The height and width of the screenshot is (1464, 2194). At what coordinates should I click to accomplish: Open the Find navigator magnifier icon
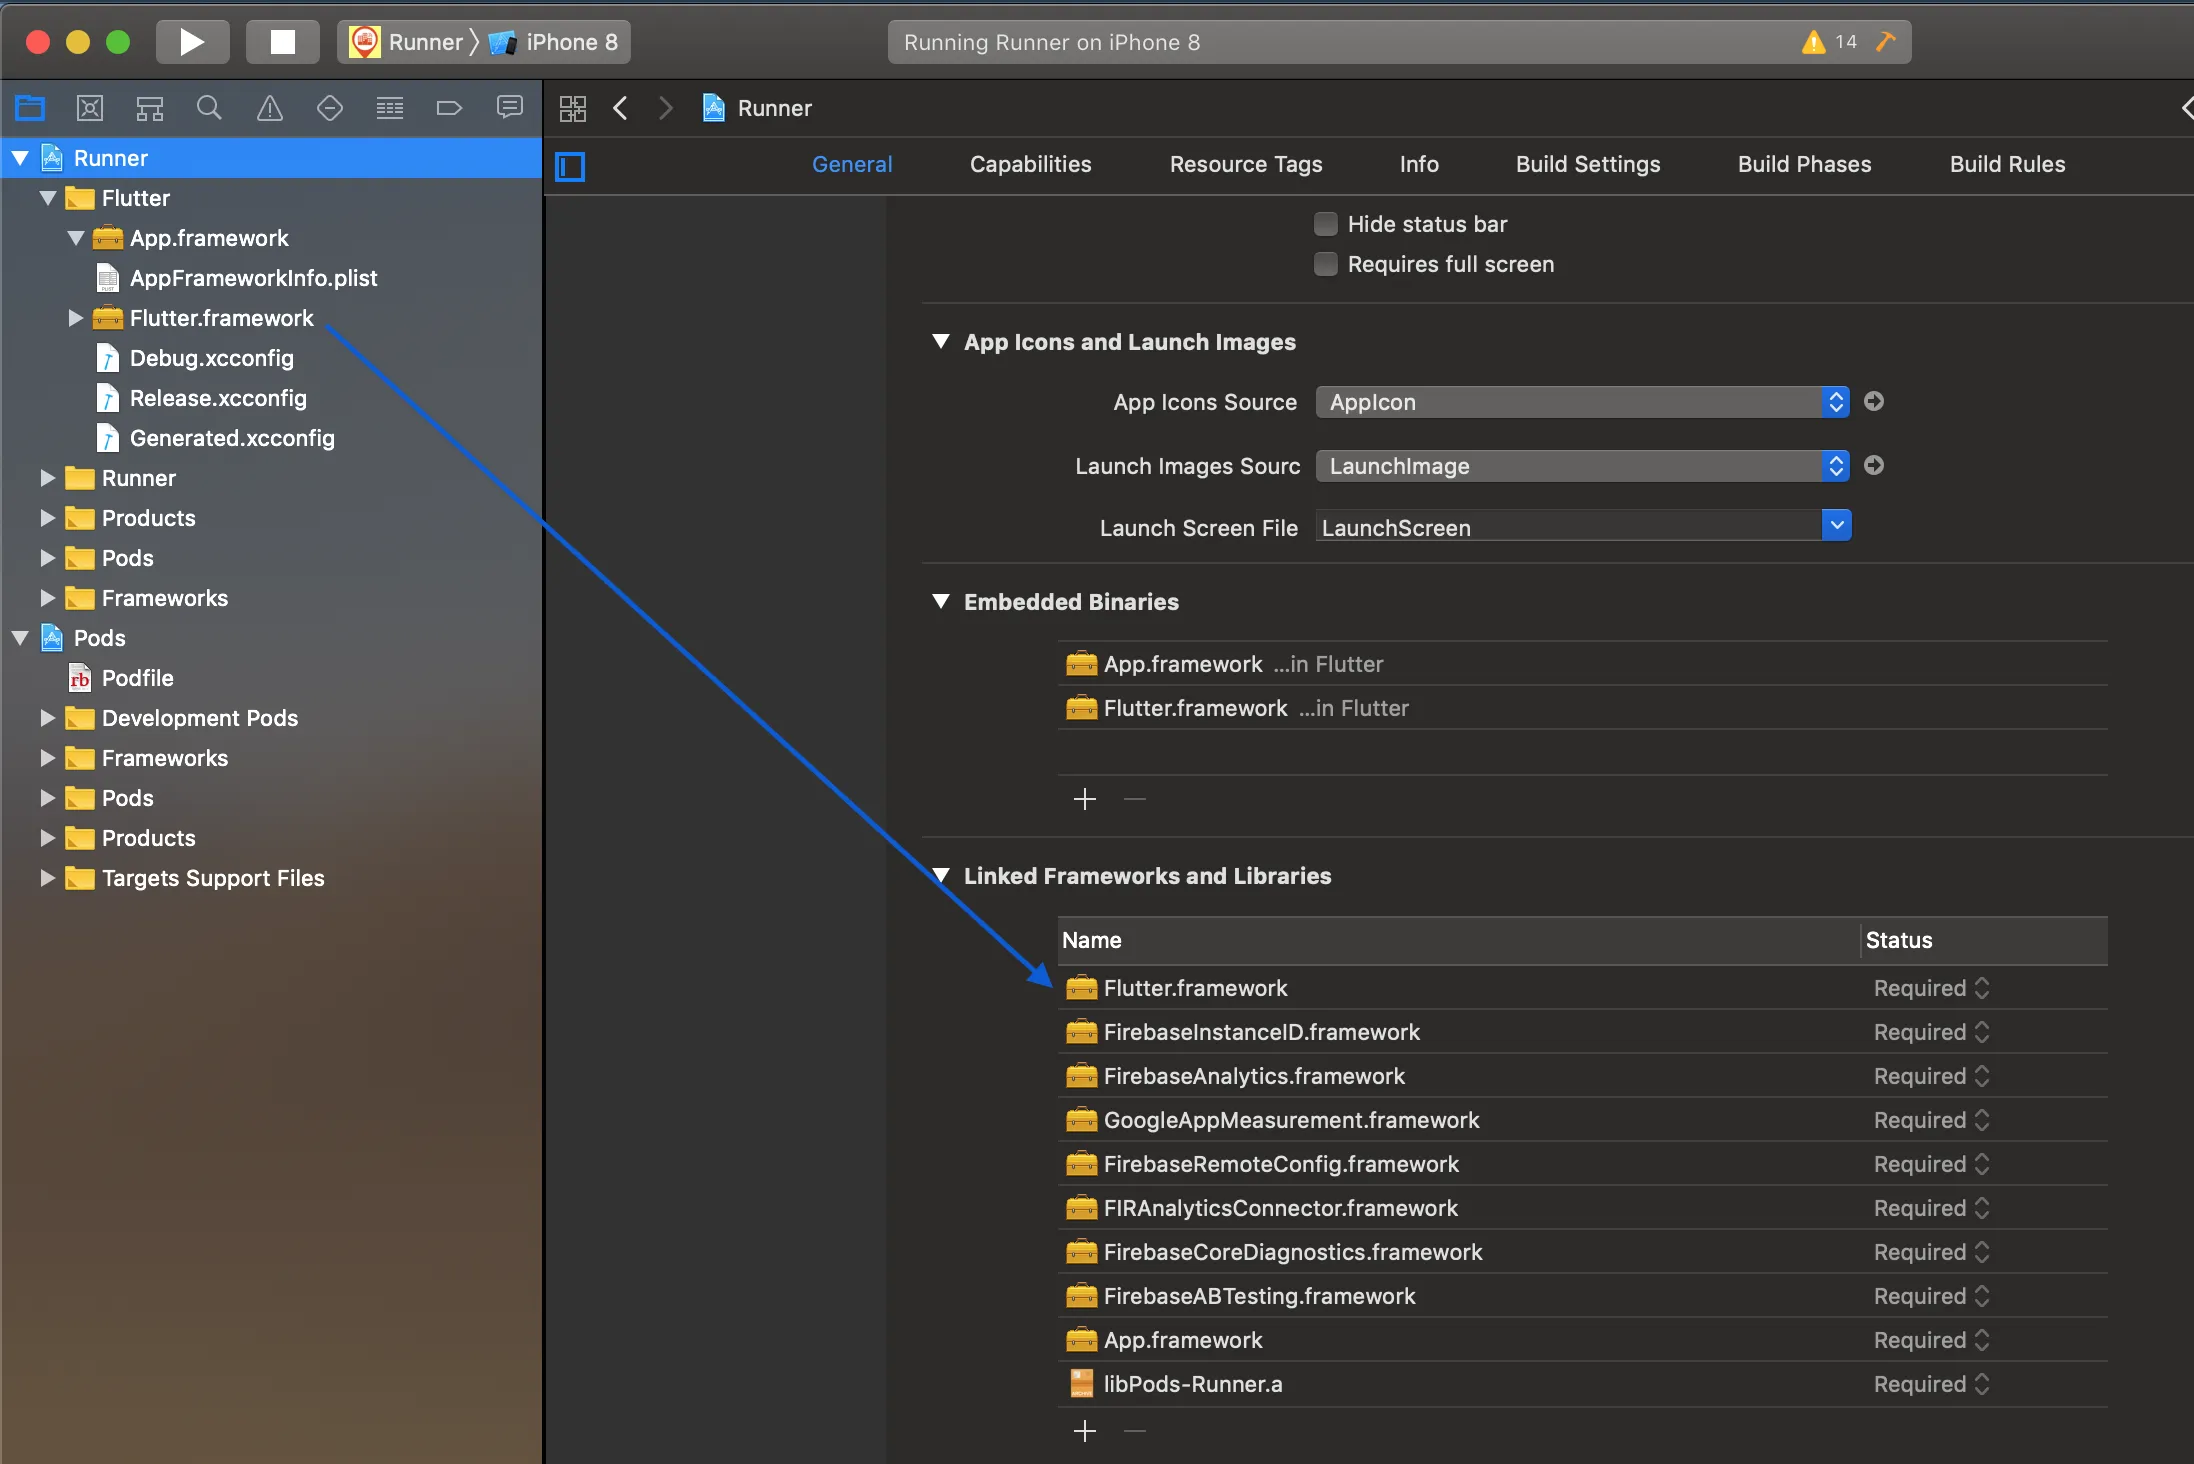coord(209,108)
